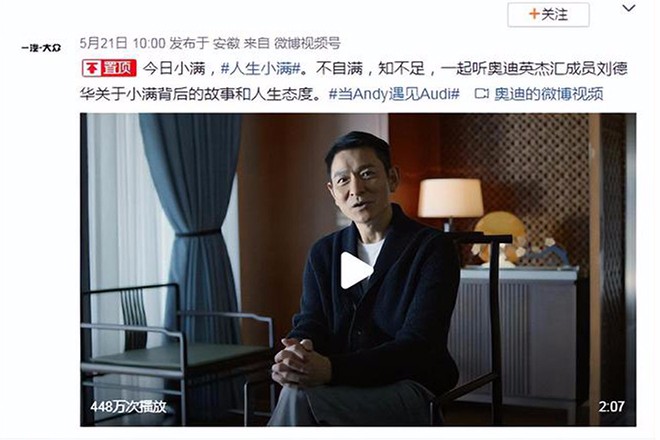This screenshot has height=440, width=660.
Task: Open the video thumbnail of the seated man
Action: coord(358,269)
